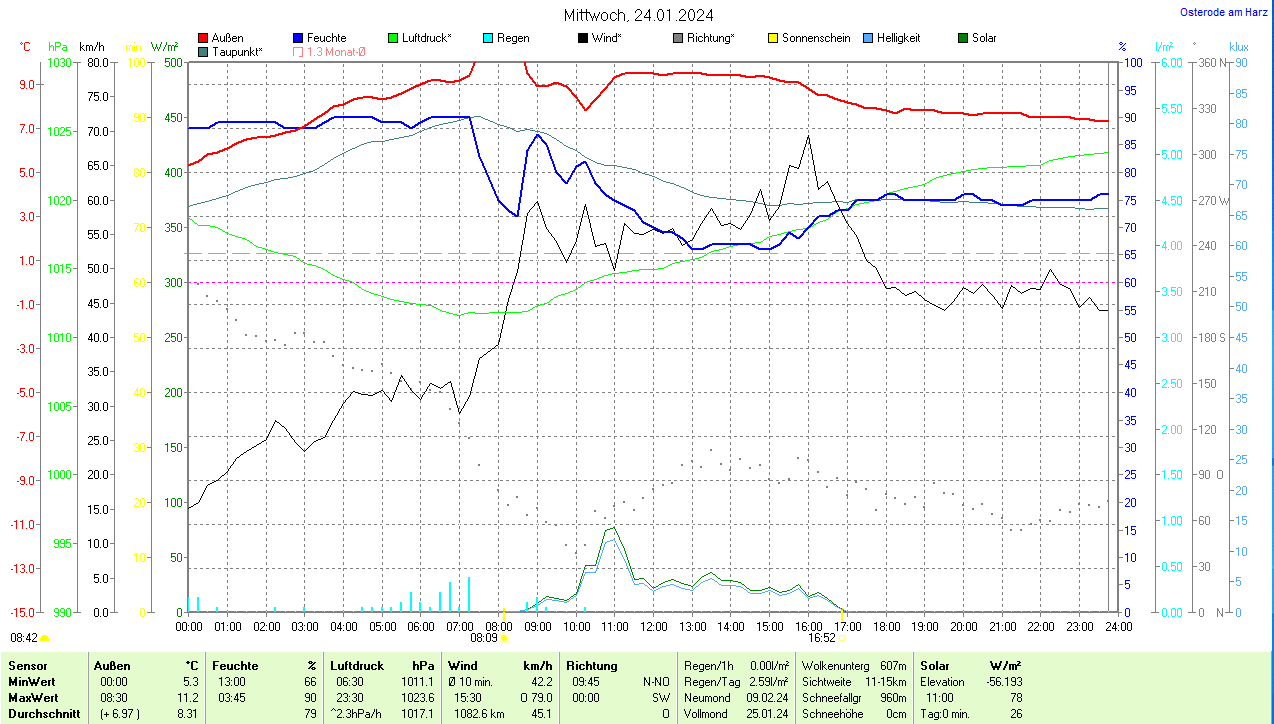Toggle the 1.3 Monat-Ø legend box
This screenshot has height=724, width=1274.
point(298,51)
